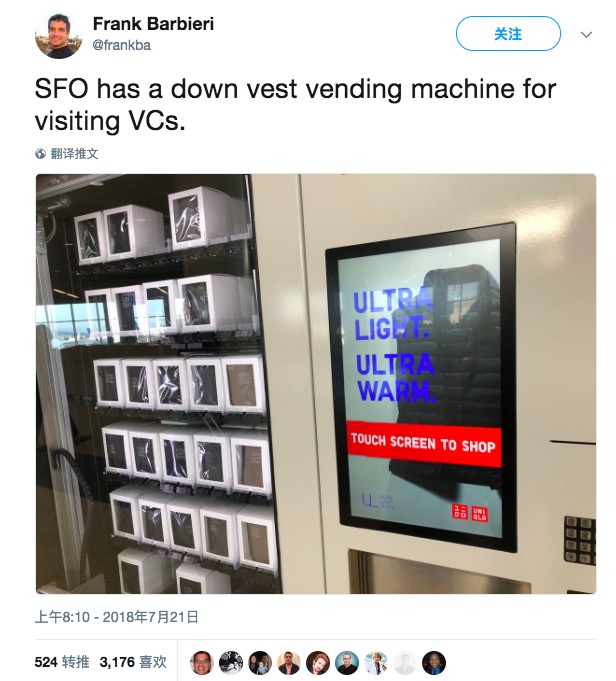Screen dimensions: 616x681
Task: Open the faded gray default liker avatar
Action: (x=405, y=662)
